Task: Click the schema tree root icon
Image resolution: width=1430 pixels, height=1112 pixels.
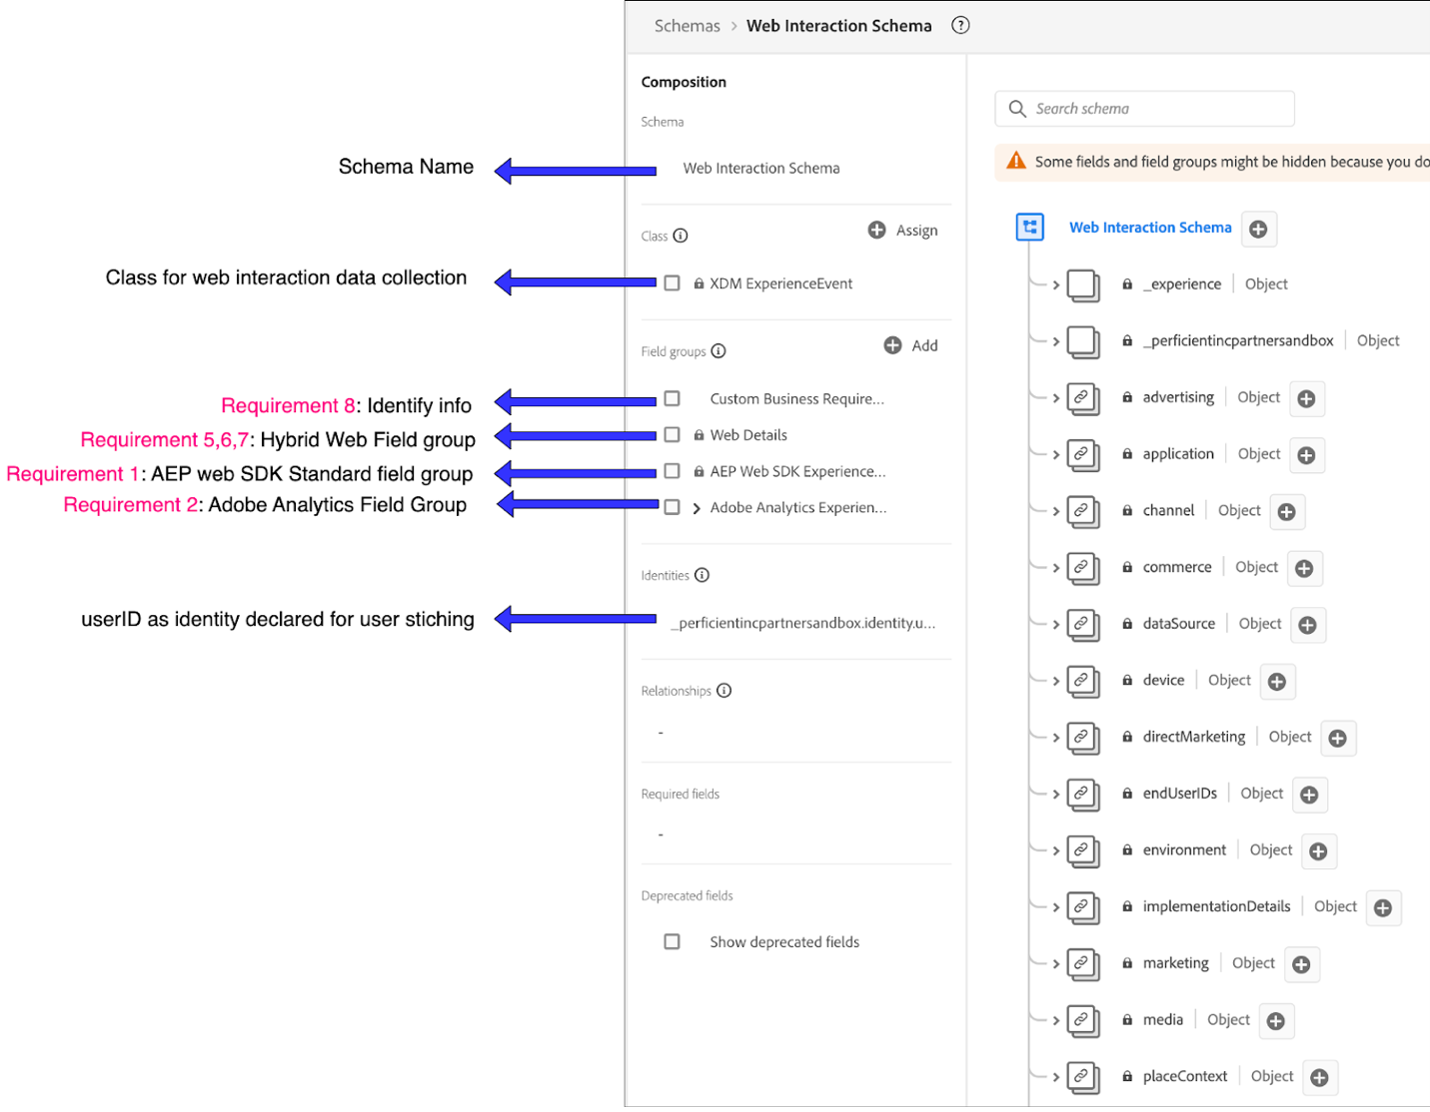Action: tap(1030, 227)
